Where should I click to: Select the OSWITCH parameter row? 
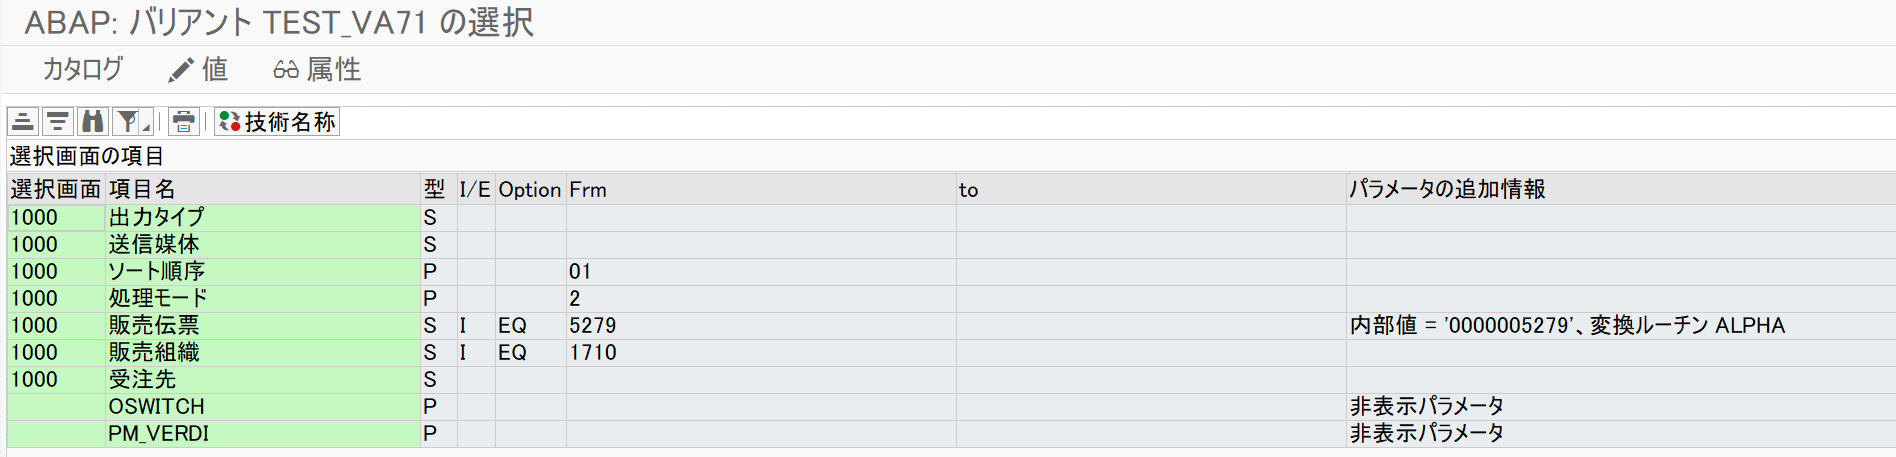point(156,406)
